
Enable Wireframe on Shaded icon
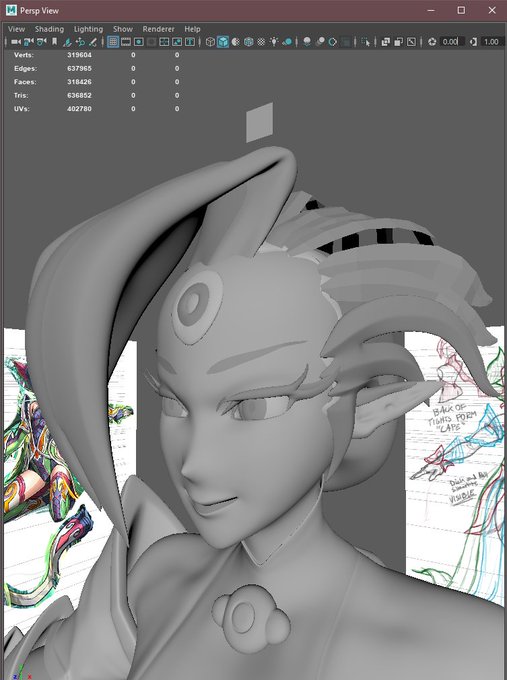(249, 42)
